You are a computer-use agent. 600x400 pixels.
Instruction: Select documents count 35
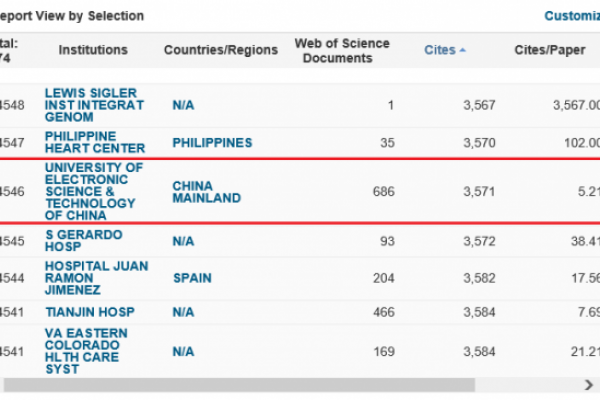(x=387, y=143)
